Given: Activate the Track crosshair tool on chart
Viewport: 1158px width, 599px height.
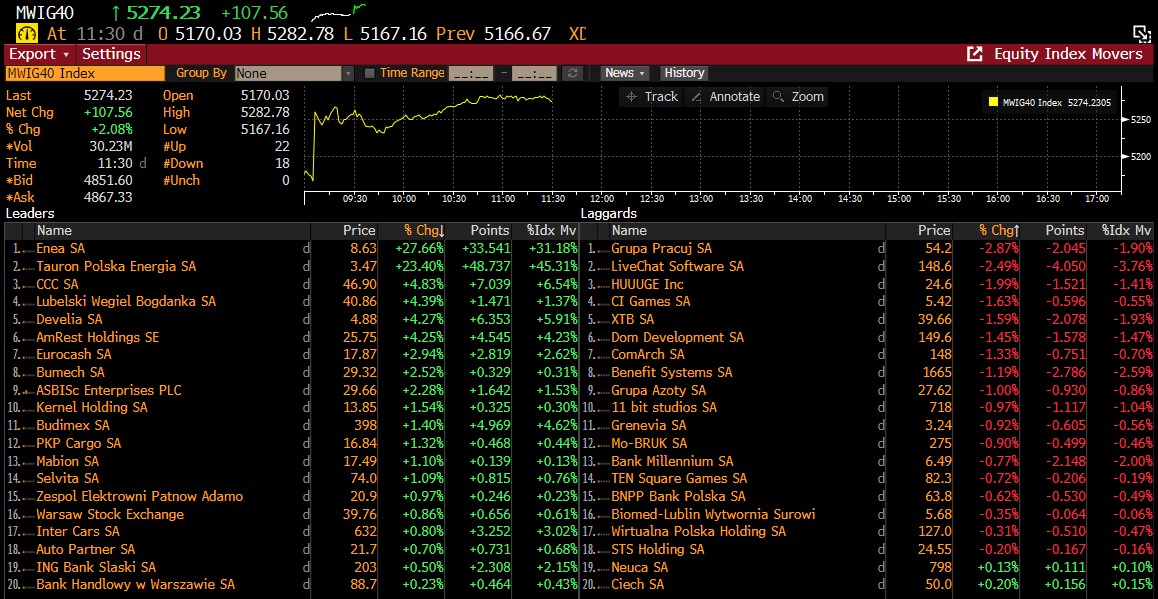Looking at the screenshot, I should (x=650, y=97).
